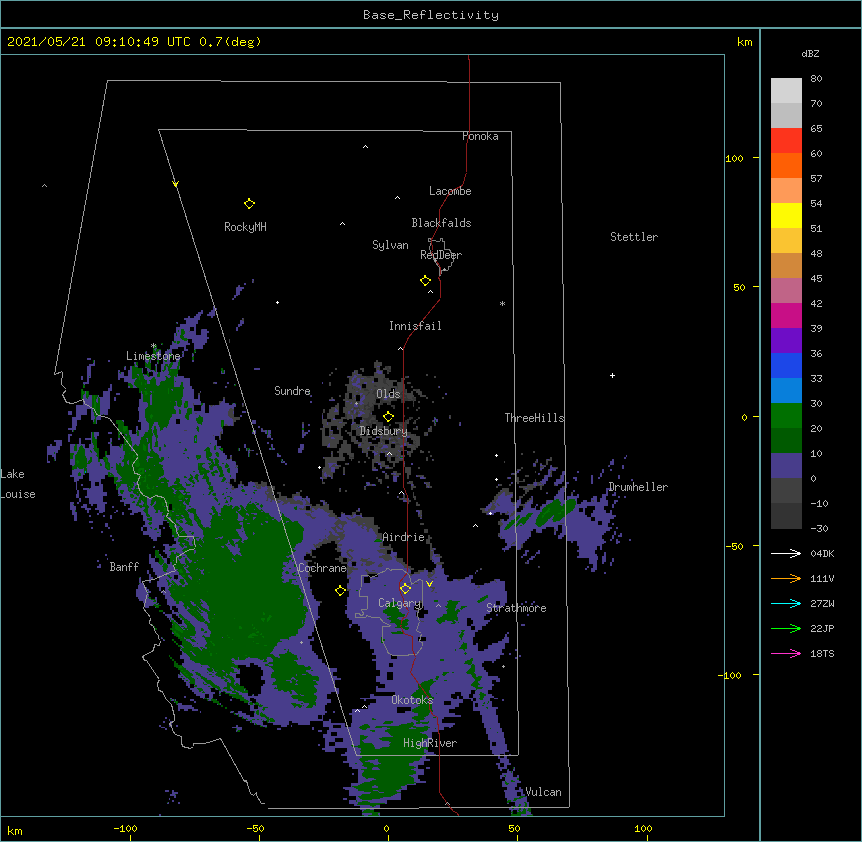
Task: Click the Limestone label
Action: (153, 356)
